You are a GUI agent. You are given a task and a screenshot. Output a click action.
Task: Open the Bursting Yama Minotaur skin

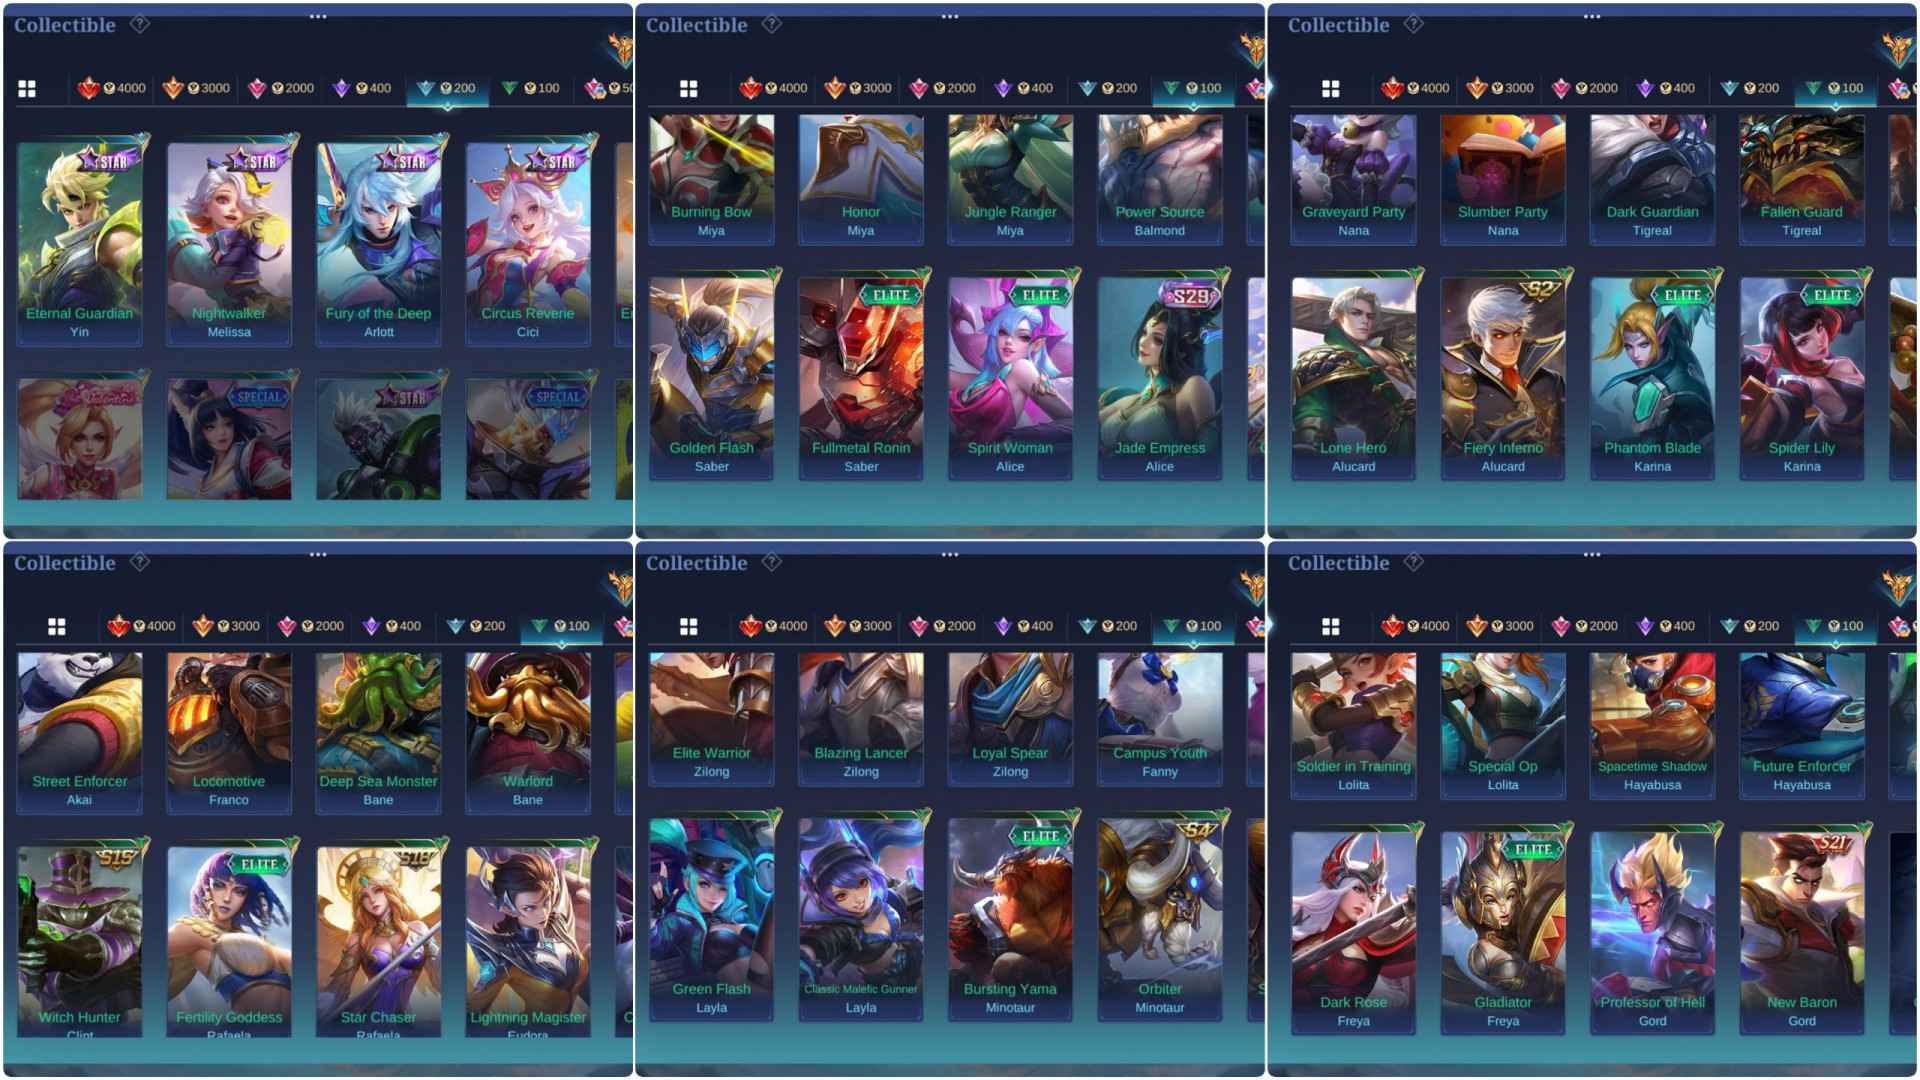click(1010, 919)
